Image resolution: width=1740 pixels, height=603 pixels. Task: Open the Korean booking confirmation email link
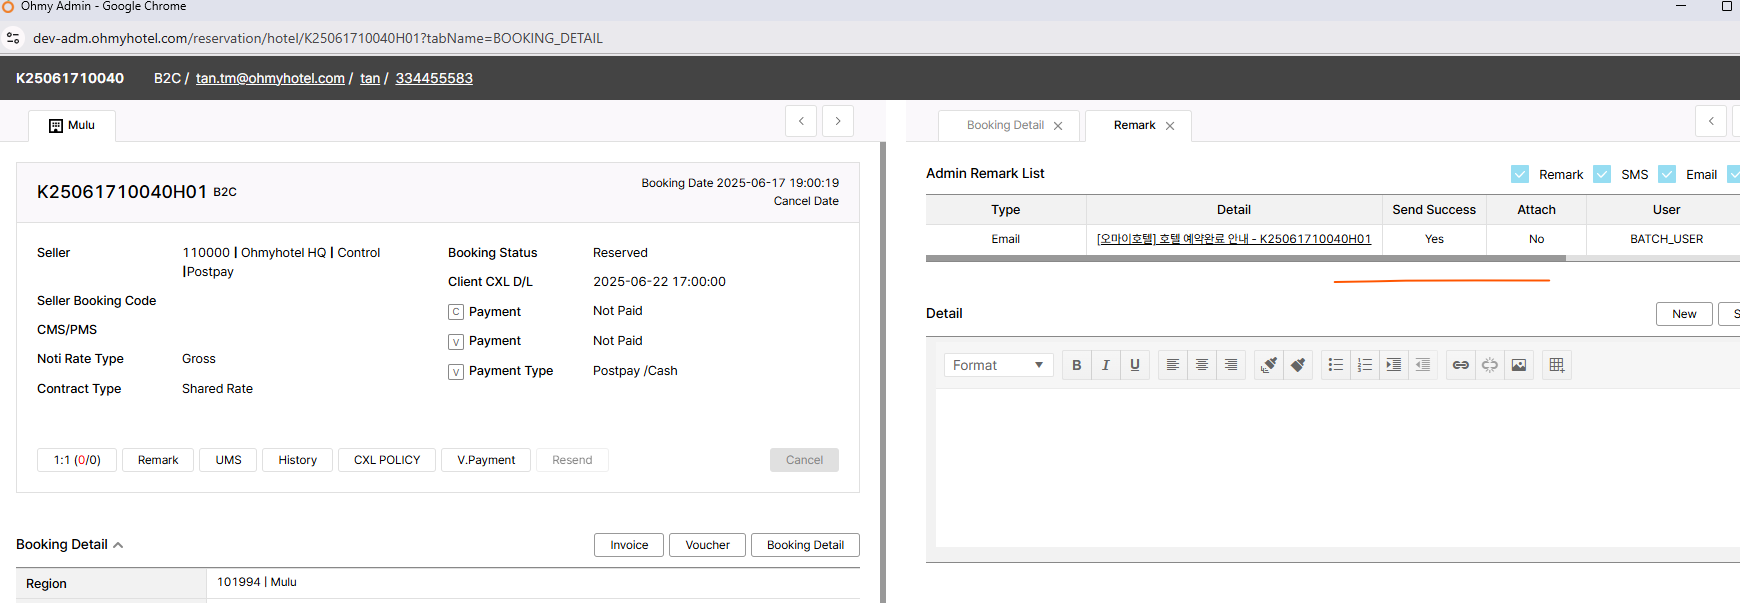coord(1233,239)
